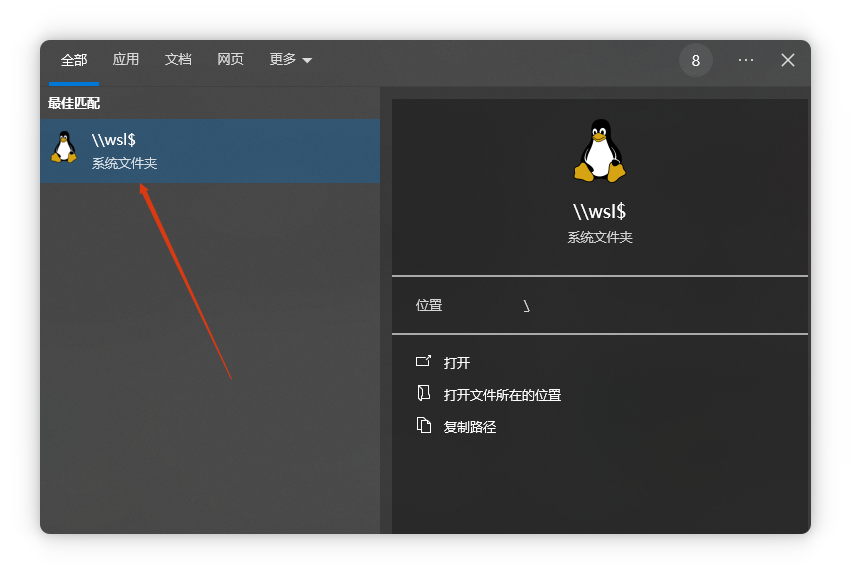
Task: Click the 系统文件夹 label in preview pane
Action: click(x=600, y=237)
